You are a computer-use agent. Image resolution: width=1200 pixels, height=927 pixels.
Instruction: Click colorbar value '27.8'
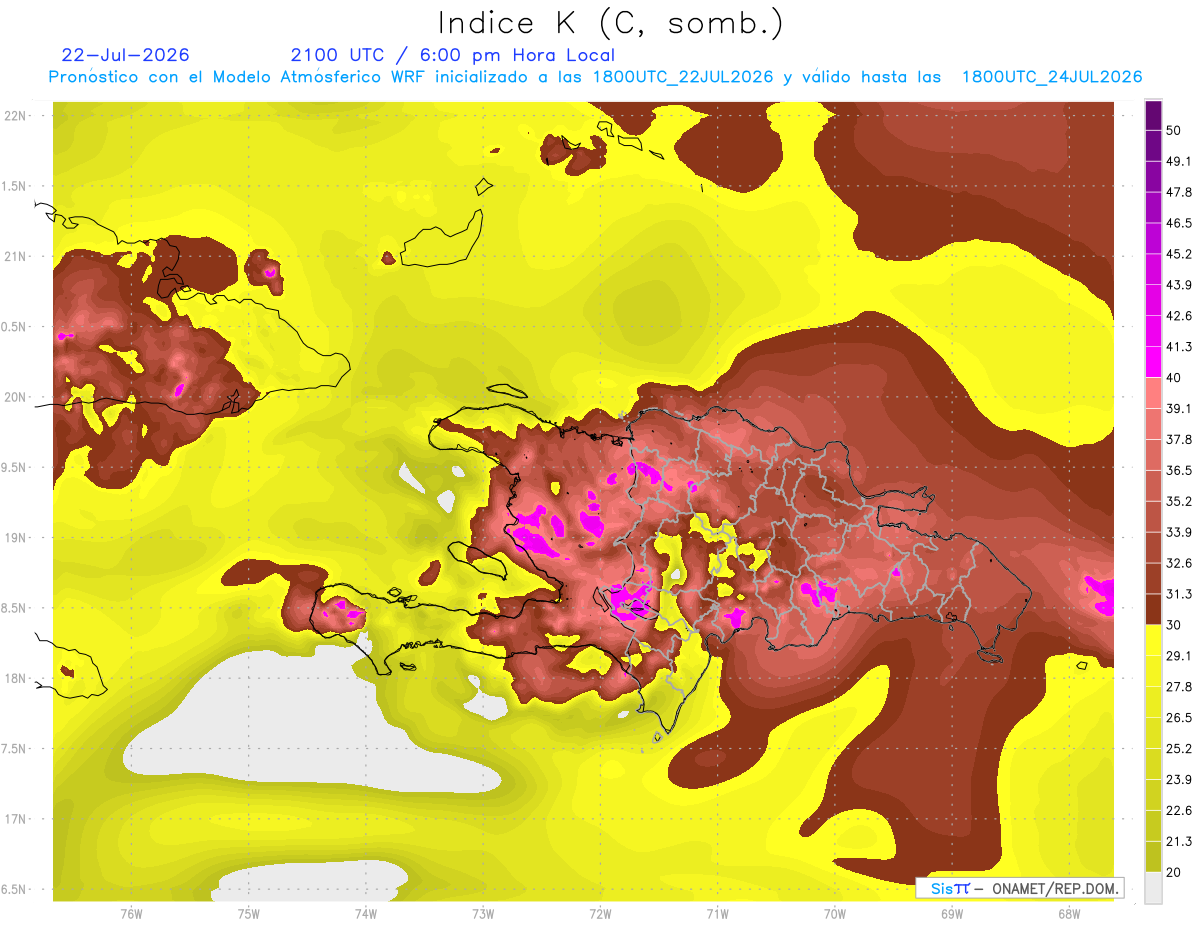tap(1179, 687)
